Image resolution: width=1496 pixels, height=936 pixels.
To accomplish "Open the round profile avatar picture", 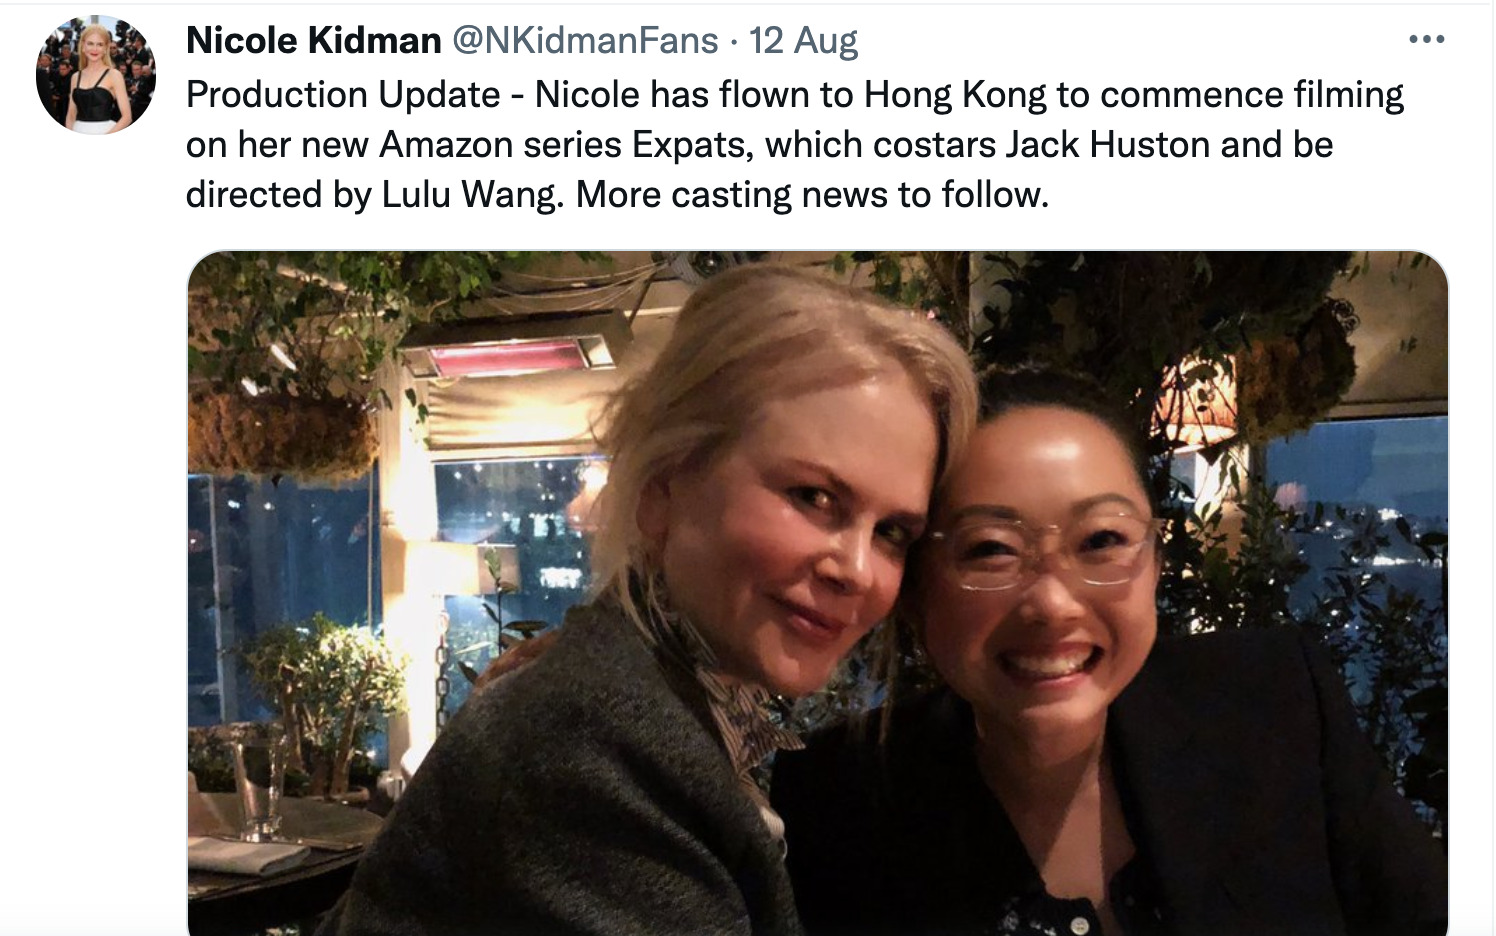I will (96, 75).
